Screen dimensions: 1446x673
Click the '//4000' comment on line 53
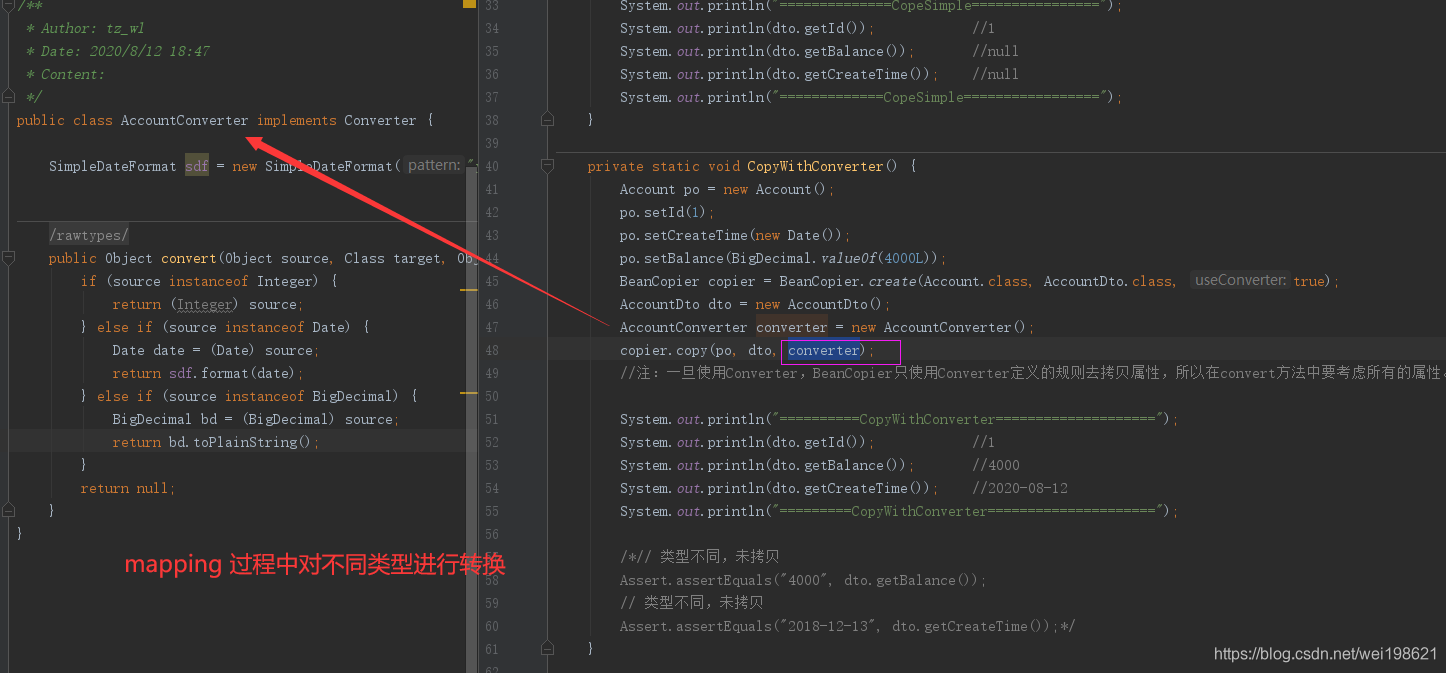click(x=996, y=465)
